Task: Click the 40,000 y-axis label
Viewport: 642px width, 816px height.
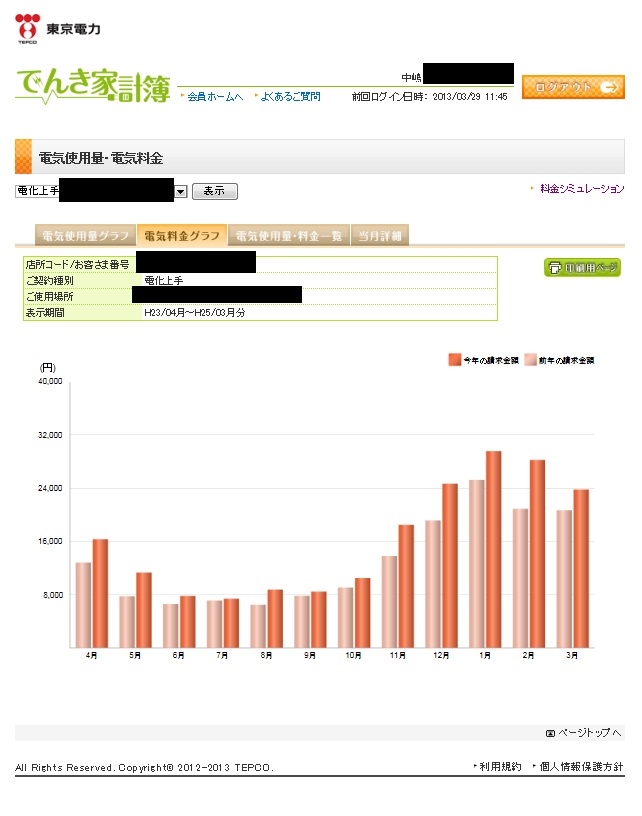Action: click(x=50, y=381)
